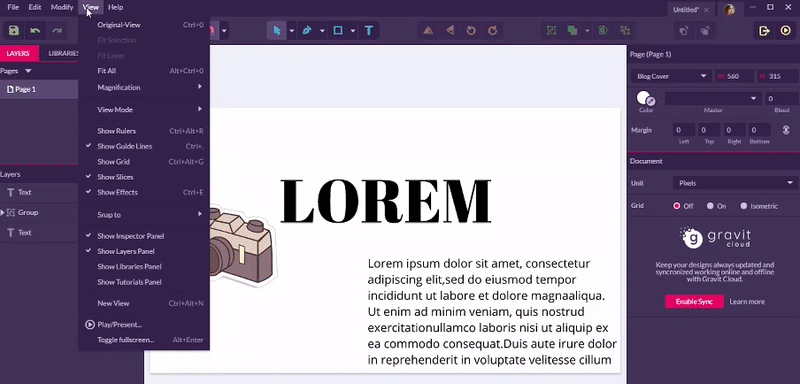Toggle Show Effects menu item
Image resolution: width=800 pixels, height=384 pixels.
pyautogui.click(x=144, y=192)
